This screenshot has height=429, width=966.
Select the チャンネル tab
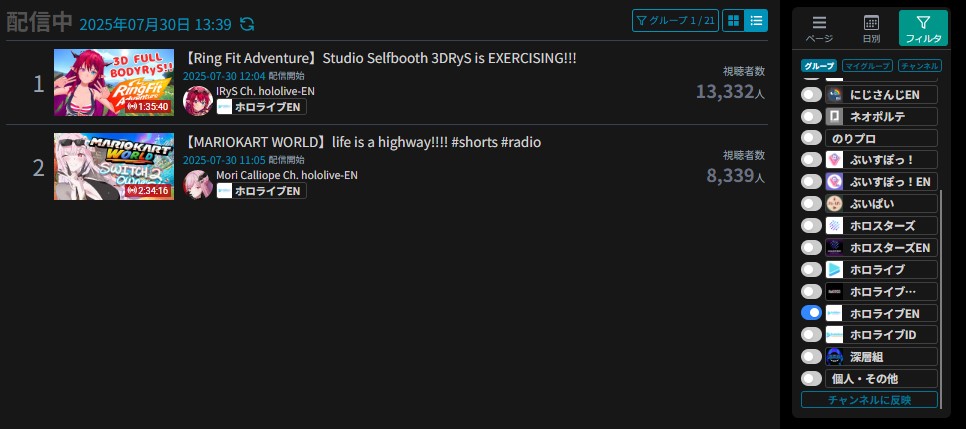click(918, 66)
